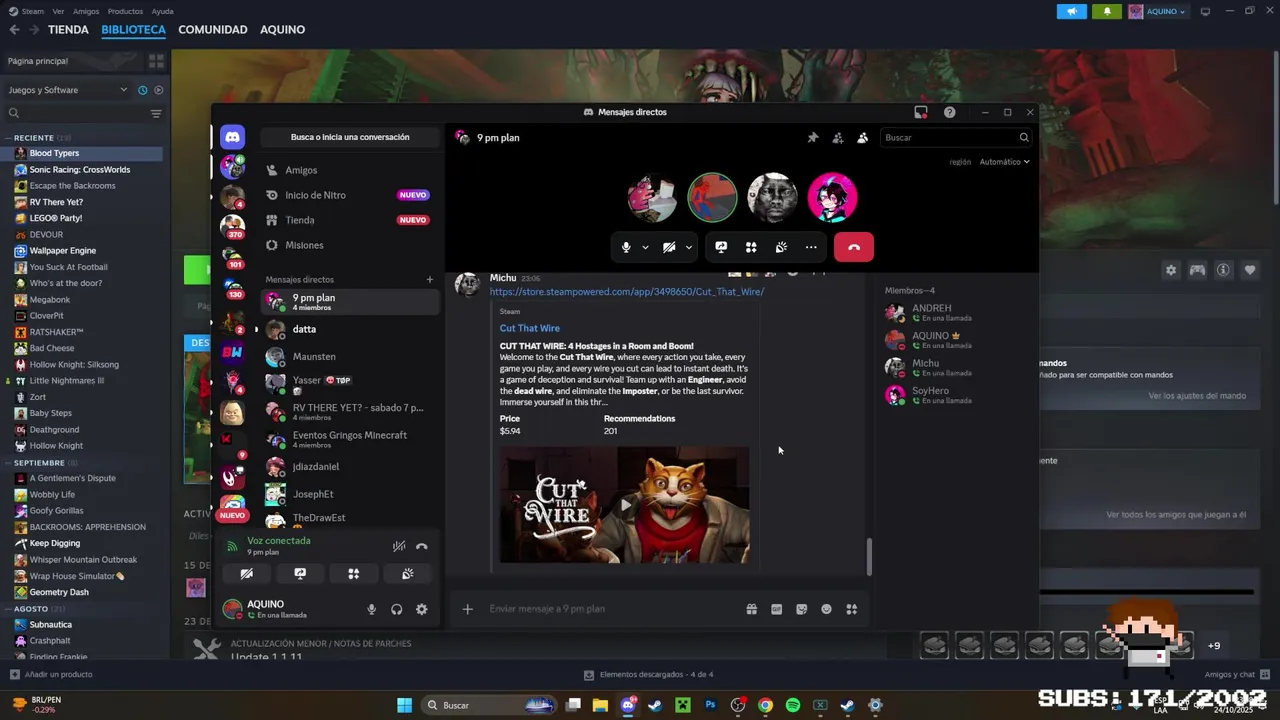This screenshot has width=1280, height=720.
Task: Share screen from voice connected panel
Action: pyautogui.click(x=300, y=574)
